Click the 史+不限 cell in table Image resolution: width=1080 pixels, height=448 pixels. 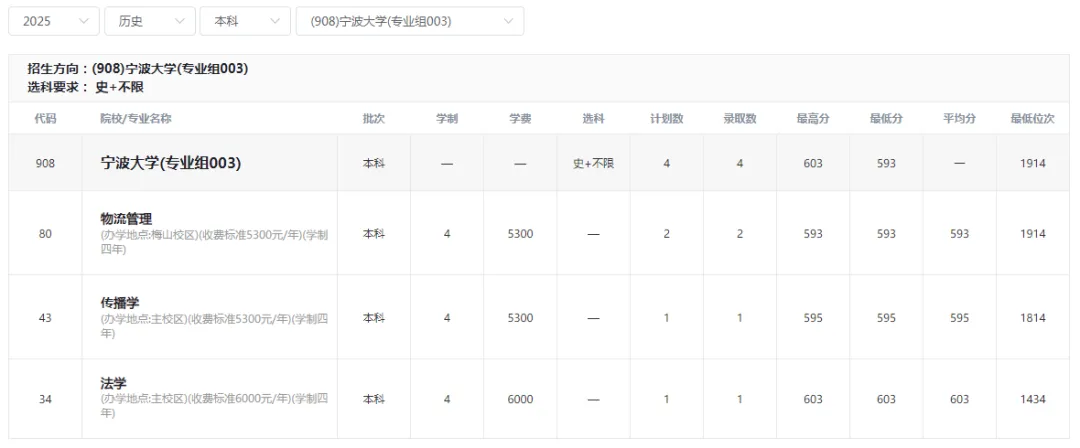(x=593, y=163)
